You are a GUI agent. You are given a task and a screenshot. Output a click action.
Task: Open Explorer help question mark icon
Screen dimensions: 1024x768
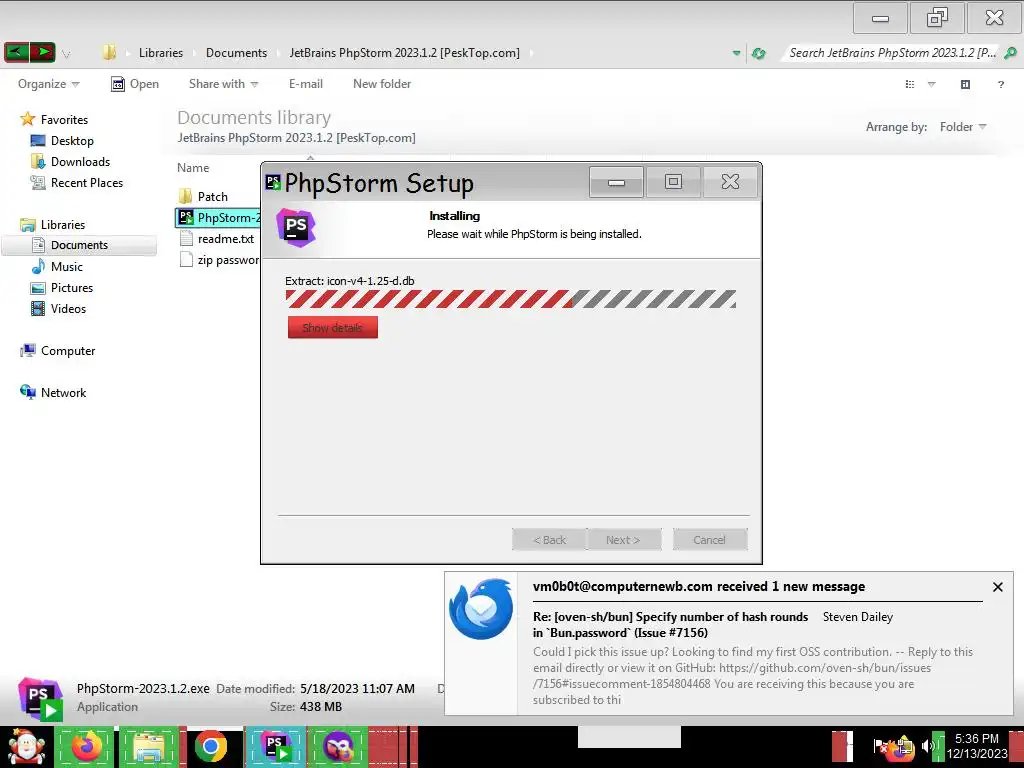(x=1000, y=84)
